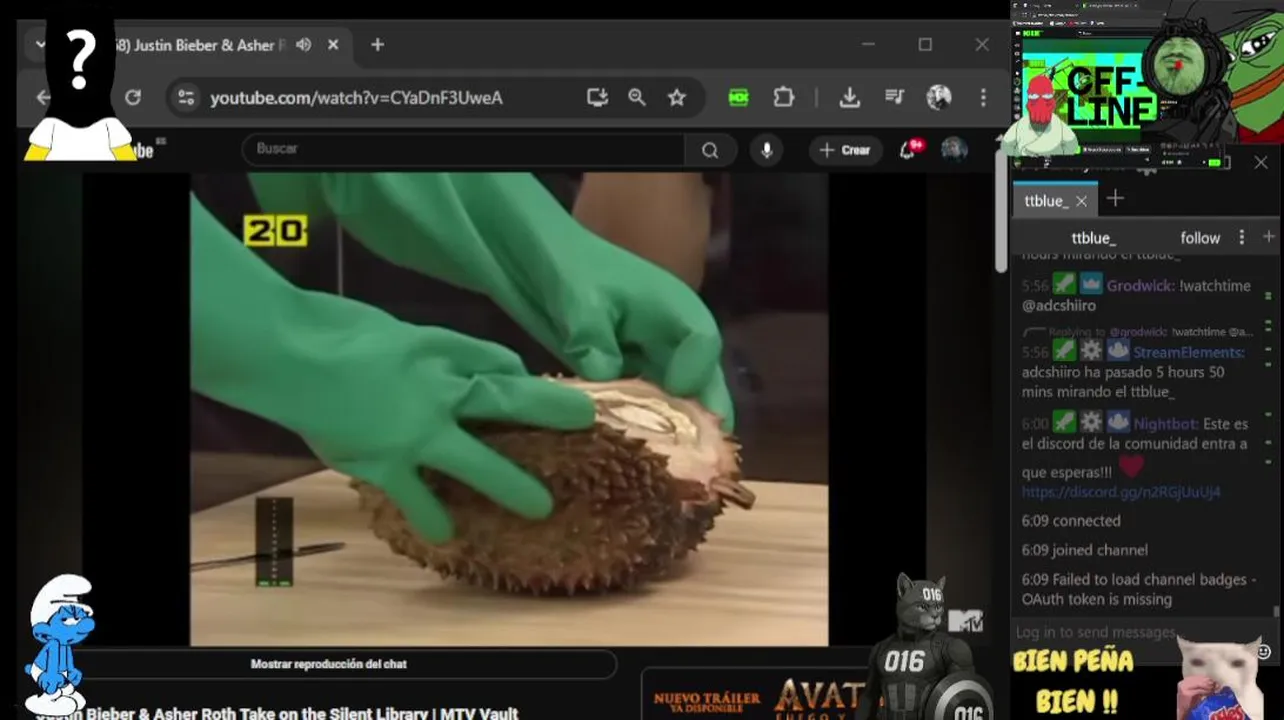Add a split with header plus icon
Screen dimensions: 1284x720
click(x=1269, y=236)
